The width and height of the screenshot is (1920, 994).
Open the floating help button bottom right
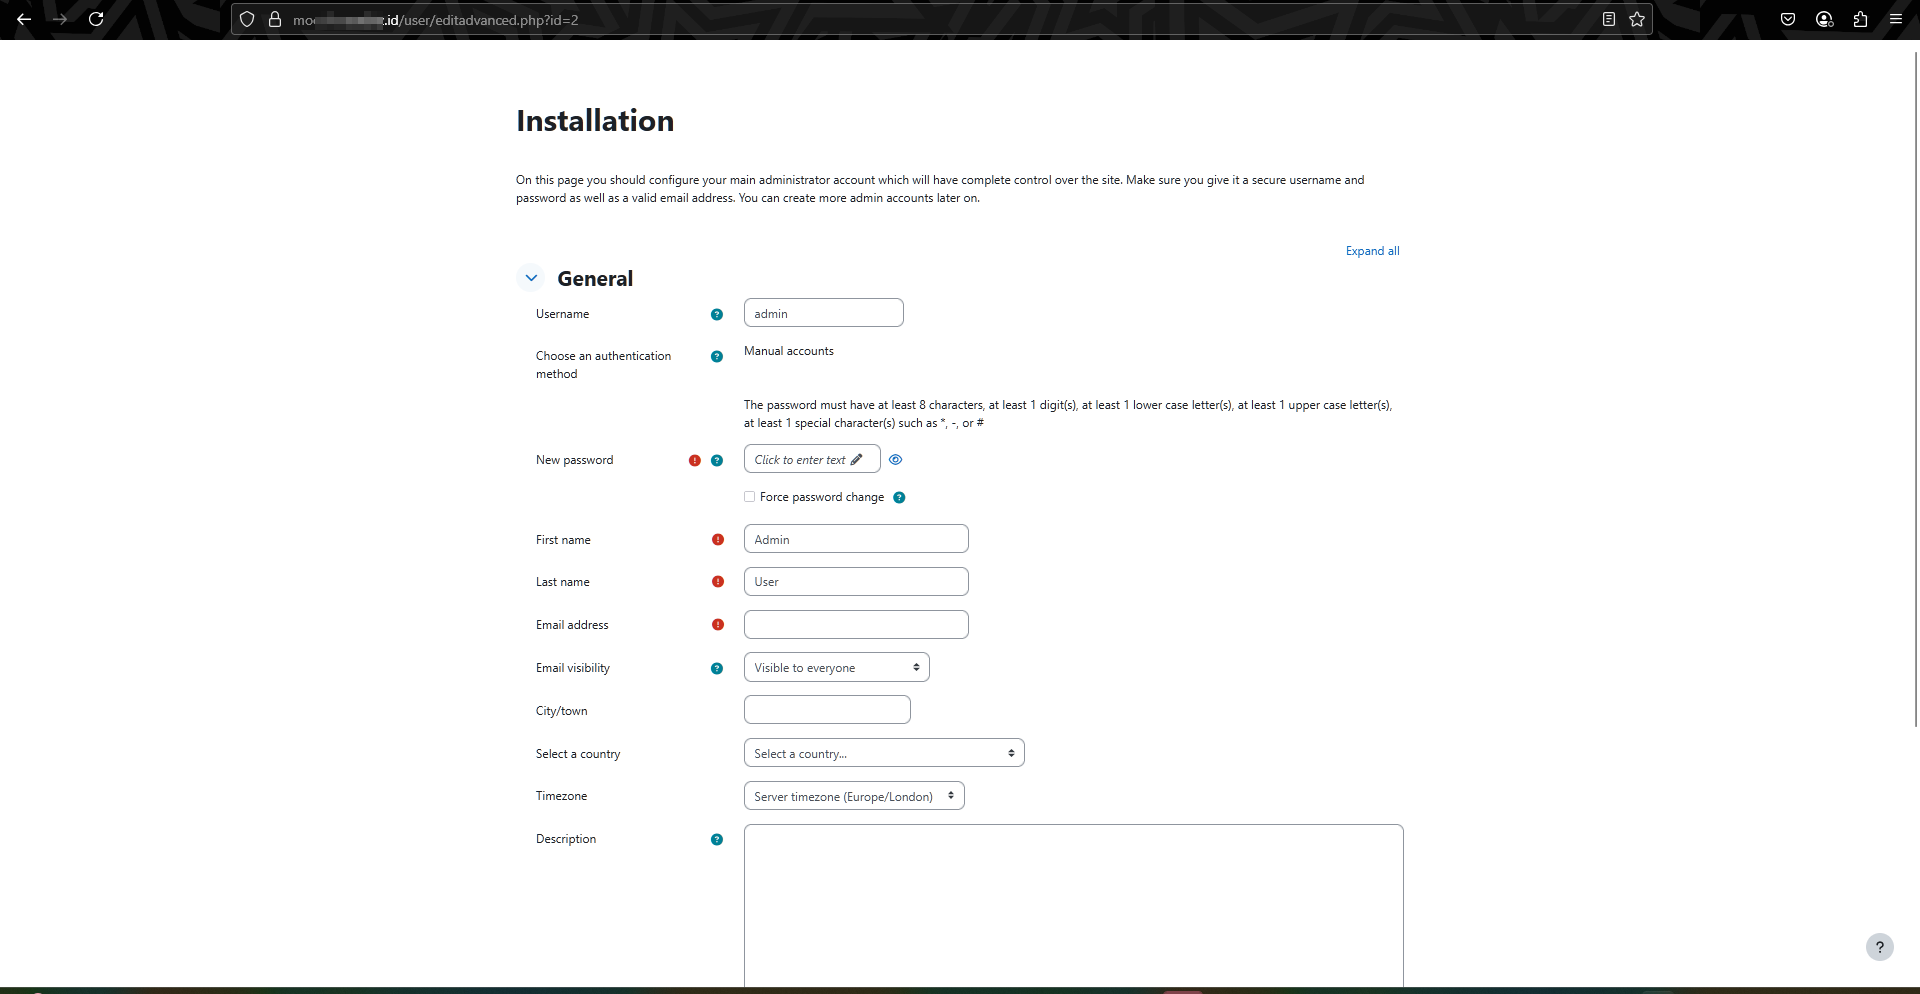coord(1881,947)
